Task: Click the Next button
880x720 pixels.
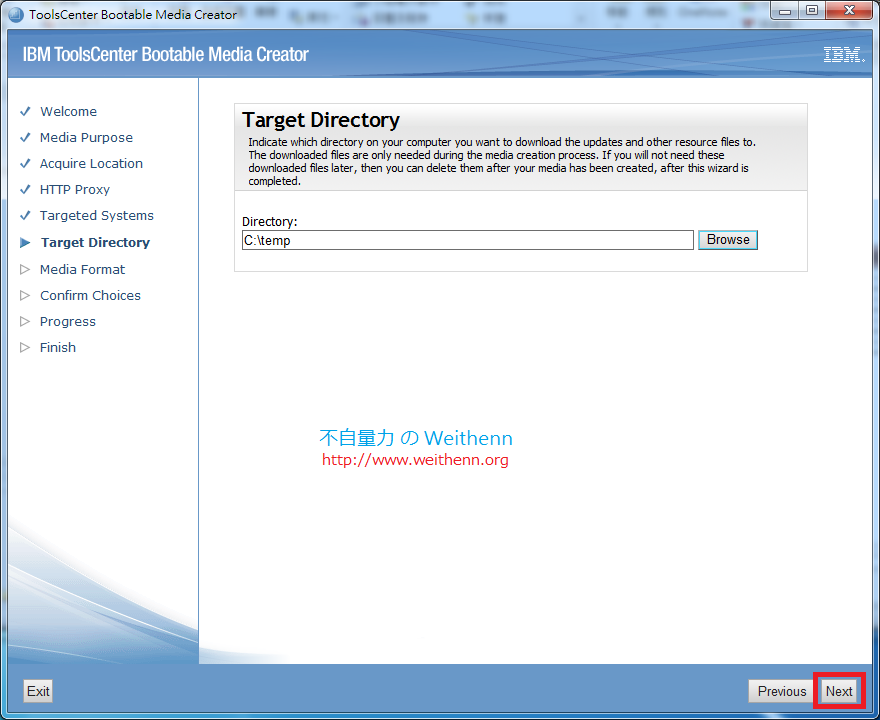Action: pos(838,691)
